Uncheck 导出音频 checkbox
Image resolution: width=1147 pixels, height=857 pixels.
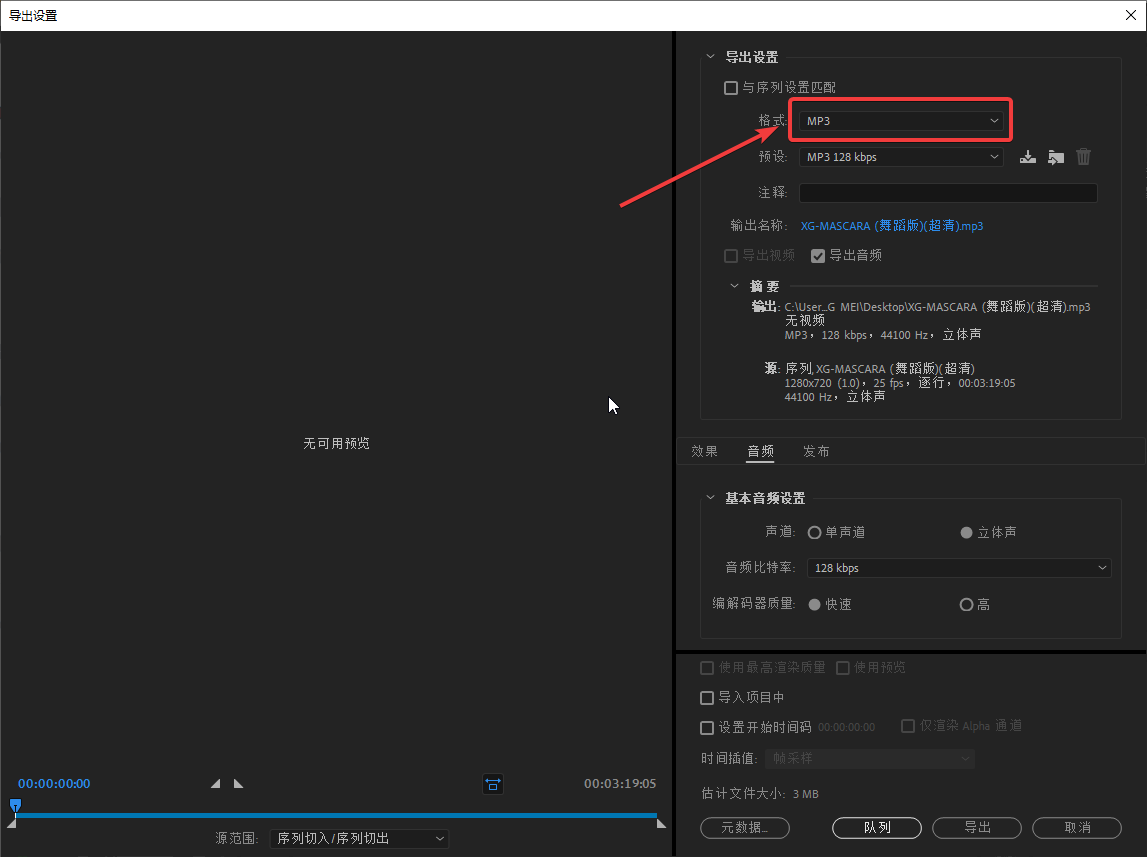point(818,255)
